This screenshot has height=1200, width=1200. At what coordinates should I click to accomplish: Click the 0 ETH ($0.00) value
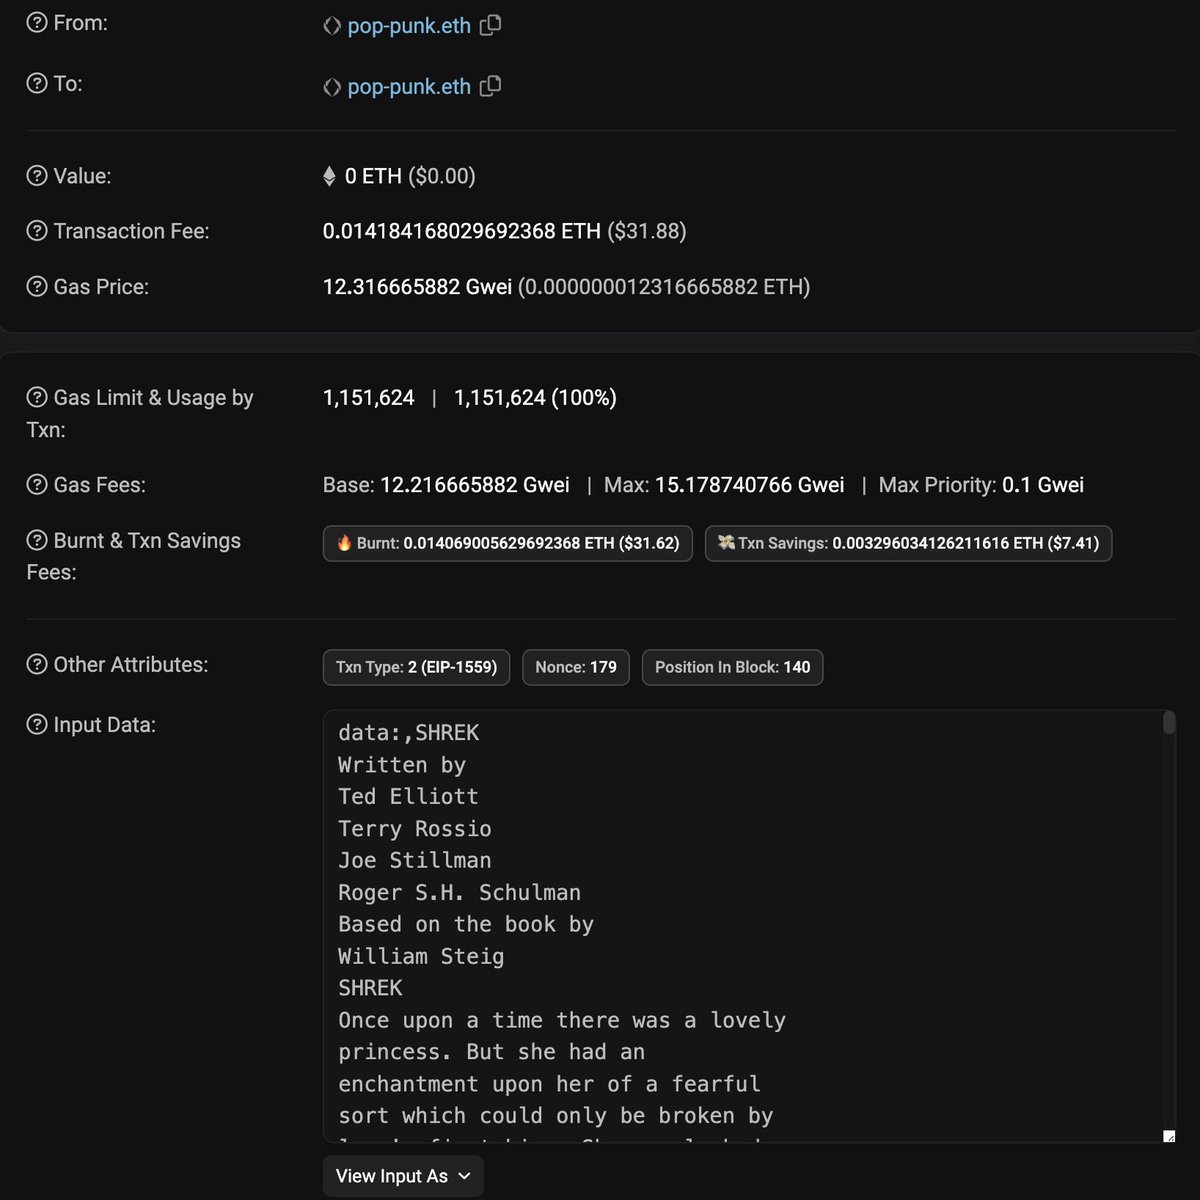click(x=410, y=176)
